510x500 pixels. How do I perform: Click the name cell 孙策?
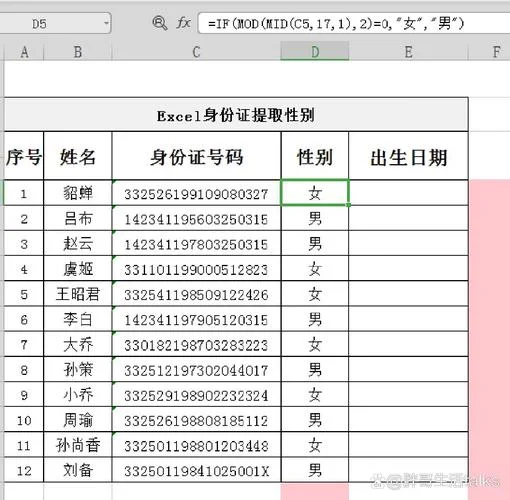78,370
